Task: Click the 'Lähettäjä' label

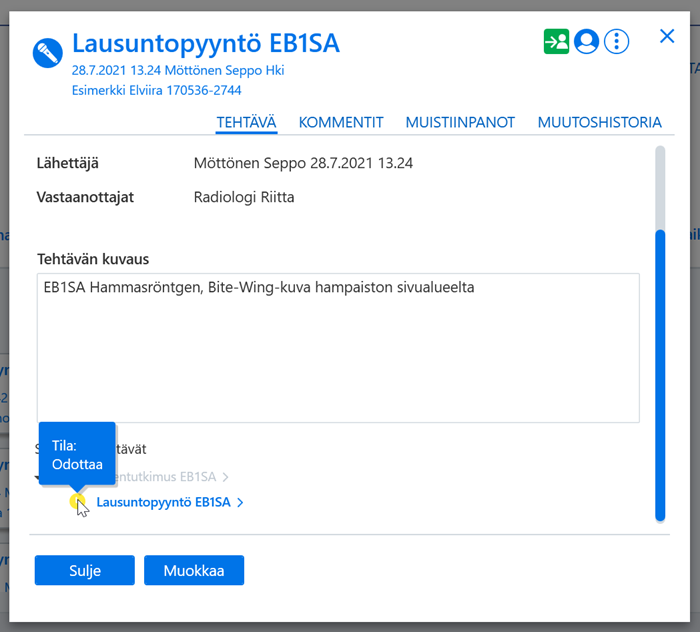Action: click(x=67, y=163)
